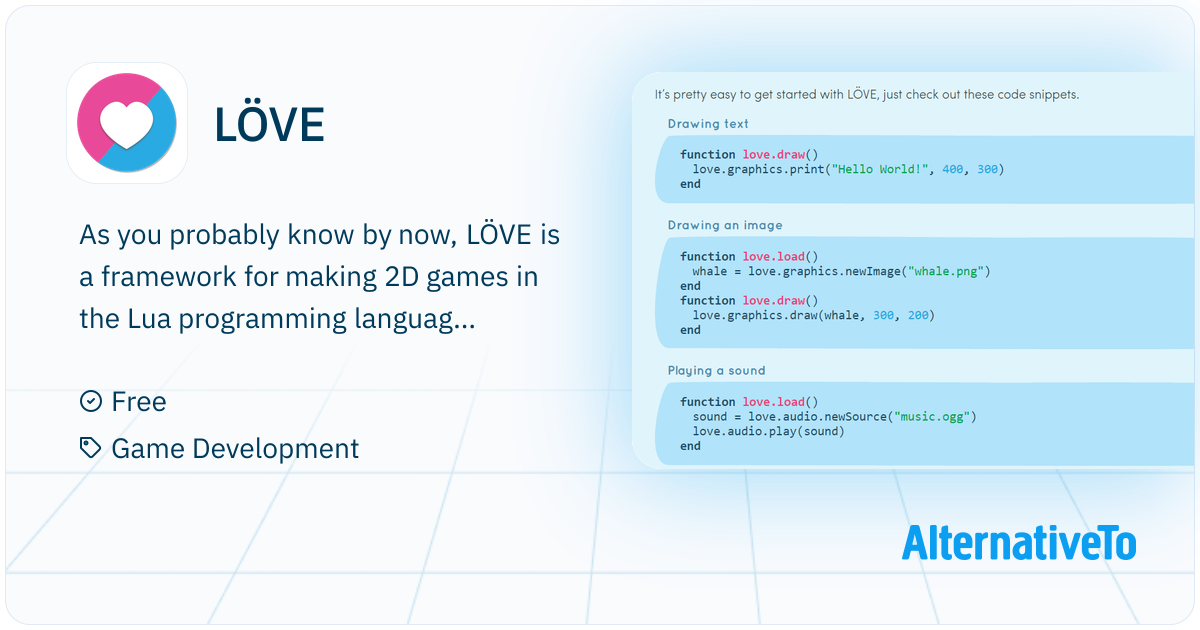
Task: Click the Free license label
Action: (x=139, y=401)
